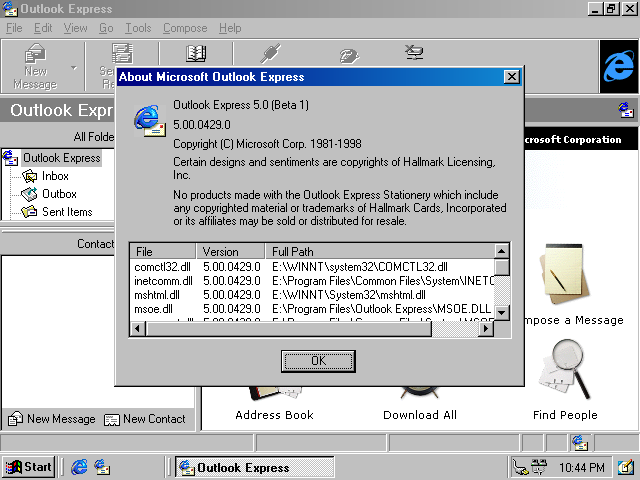
Task: Click the notepad tray icon beside clock
Action: click(625, 467)
